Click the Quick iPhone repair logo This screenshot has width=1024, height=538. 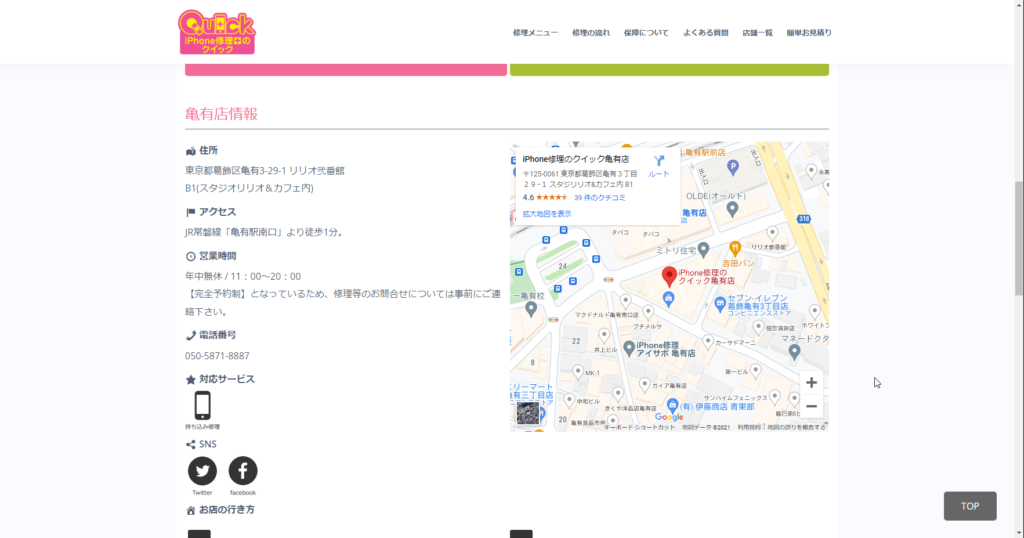(x=217, y=32)
